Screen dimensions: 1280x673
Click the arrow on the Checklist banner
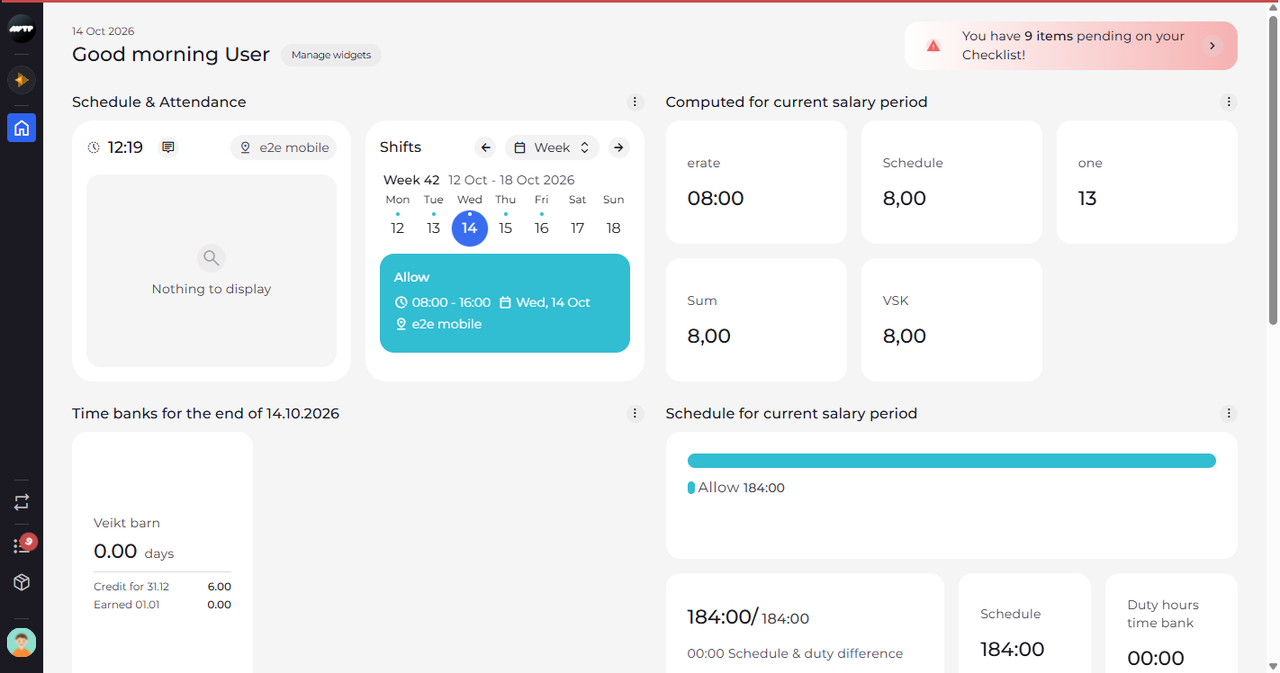[x=1212, y=46]
